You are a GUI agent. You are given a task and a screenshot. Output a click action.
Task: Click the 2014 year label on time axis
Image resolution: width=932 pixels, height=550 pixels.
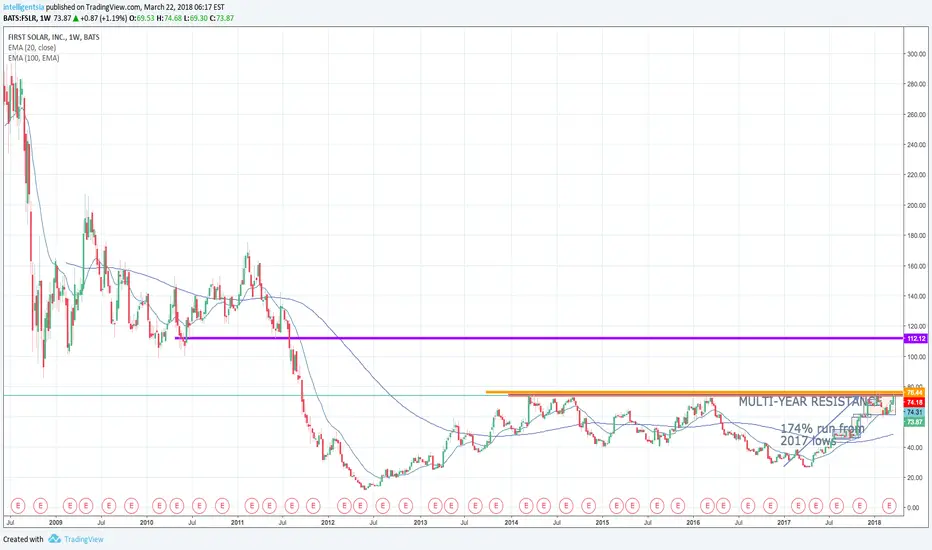[x=511, y=523]
